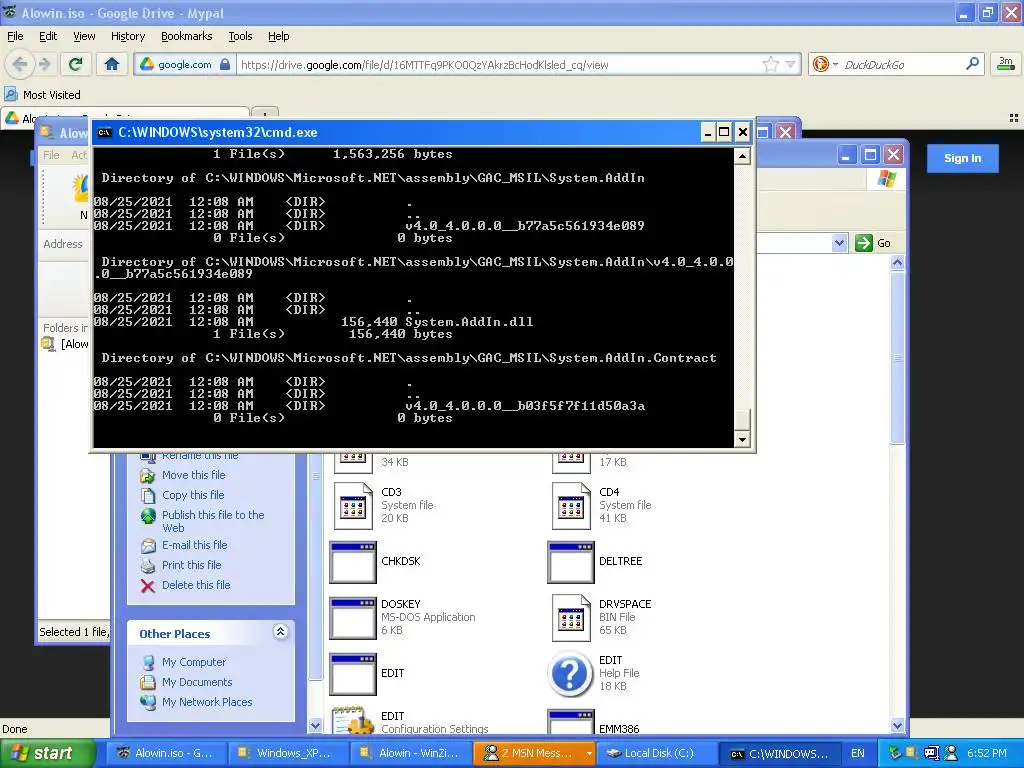Click the lock site identity icon
The height and width of the screenshot is (768, 1024).
(x=225, y=64)
